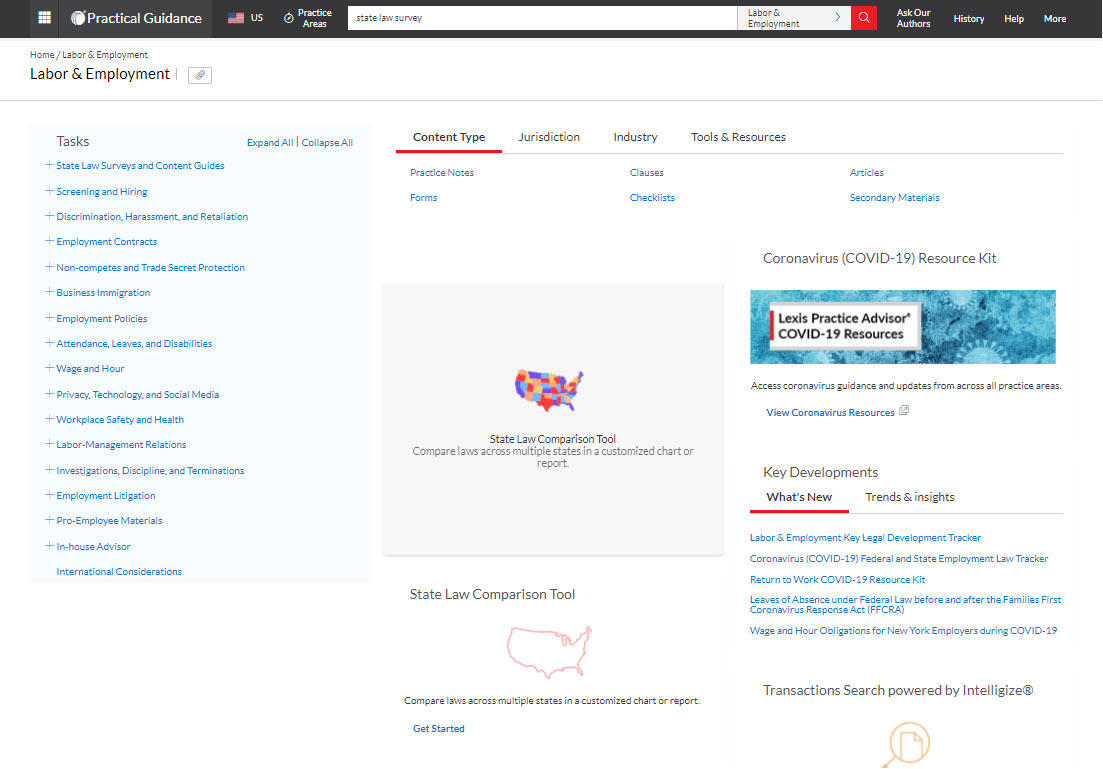
Task: Click View Coronavirus Resources link
Action: [830, 412]
